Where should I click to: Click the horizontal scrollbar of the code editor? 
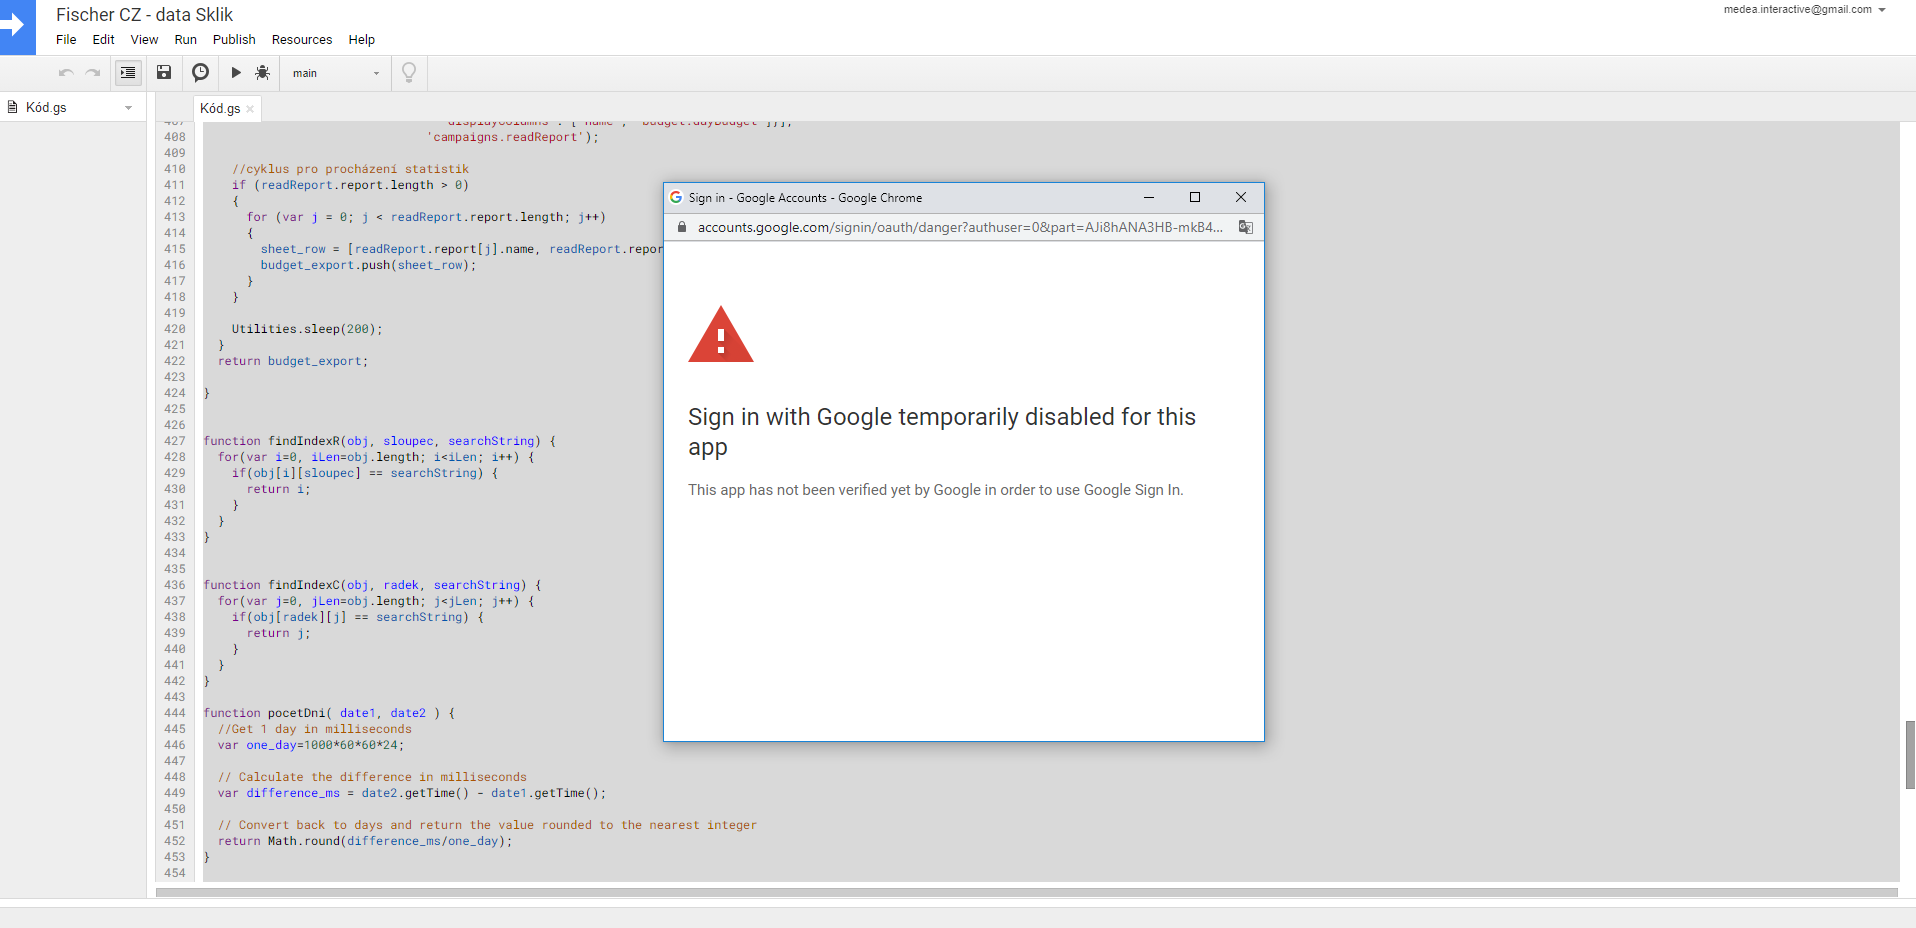[x=1027, y=892]
